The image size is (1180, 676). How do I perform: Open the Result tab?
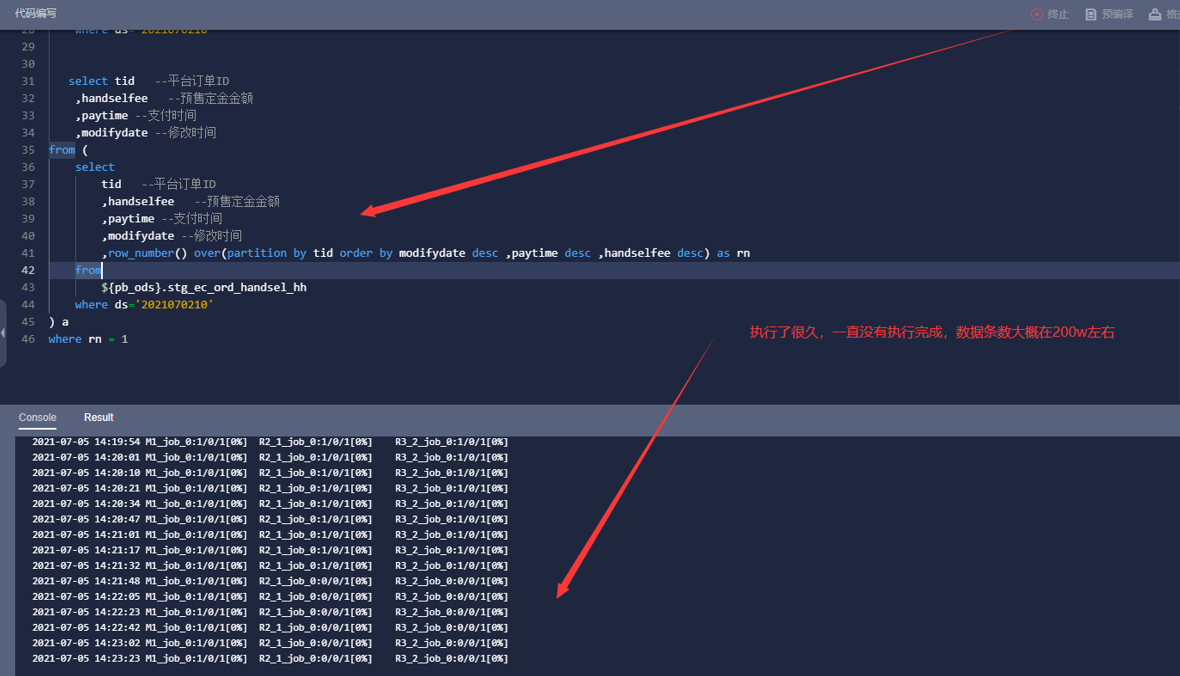(x=98, y=417)
